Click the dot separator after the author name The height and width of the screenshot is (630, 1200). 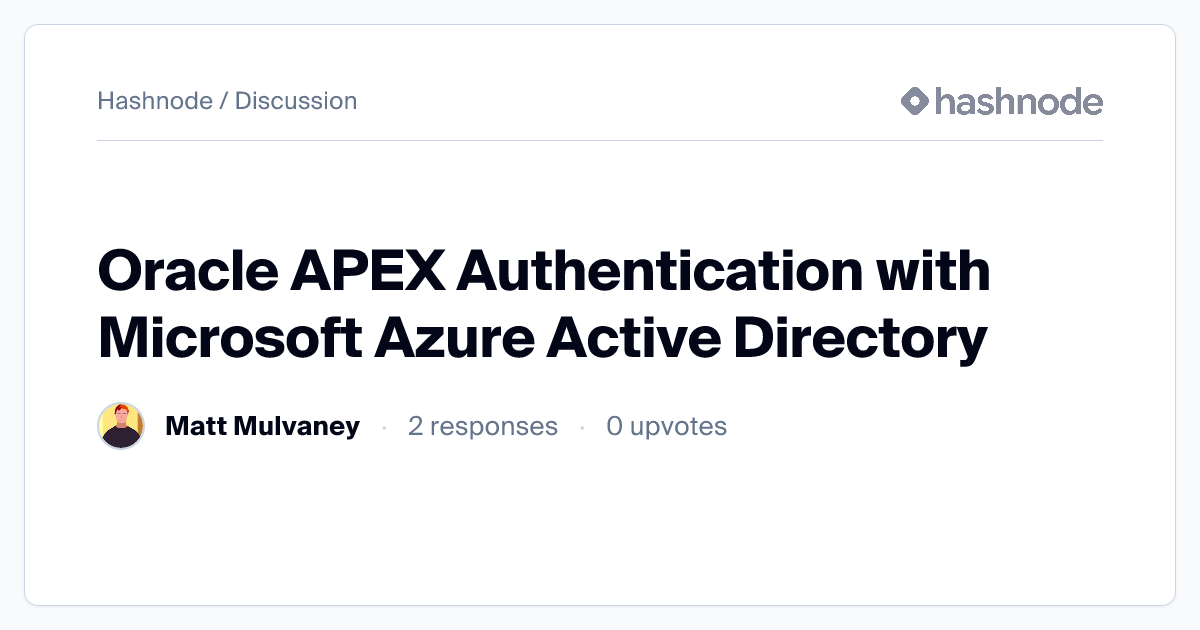[x=384, y=427]
